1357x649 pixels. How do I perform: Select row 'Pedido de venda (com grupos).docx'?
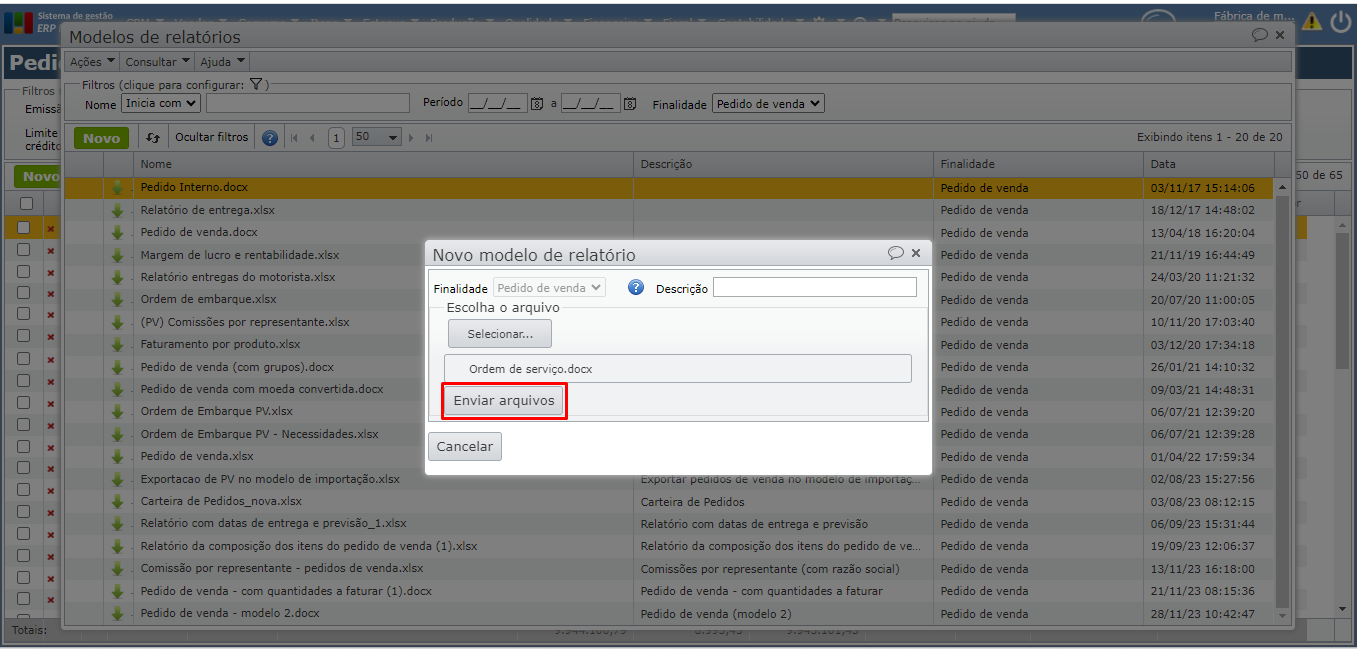click(669, 367)
